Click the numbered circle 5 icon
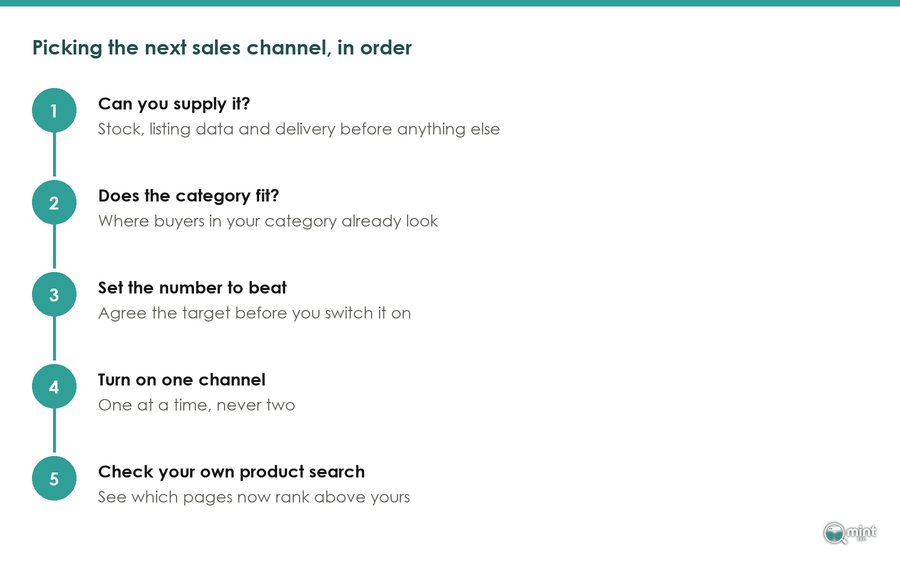The image size is (900, 568). [54, 478]
